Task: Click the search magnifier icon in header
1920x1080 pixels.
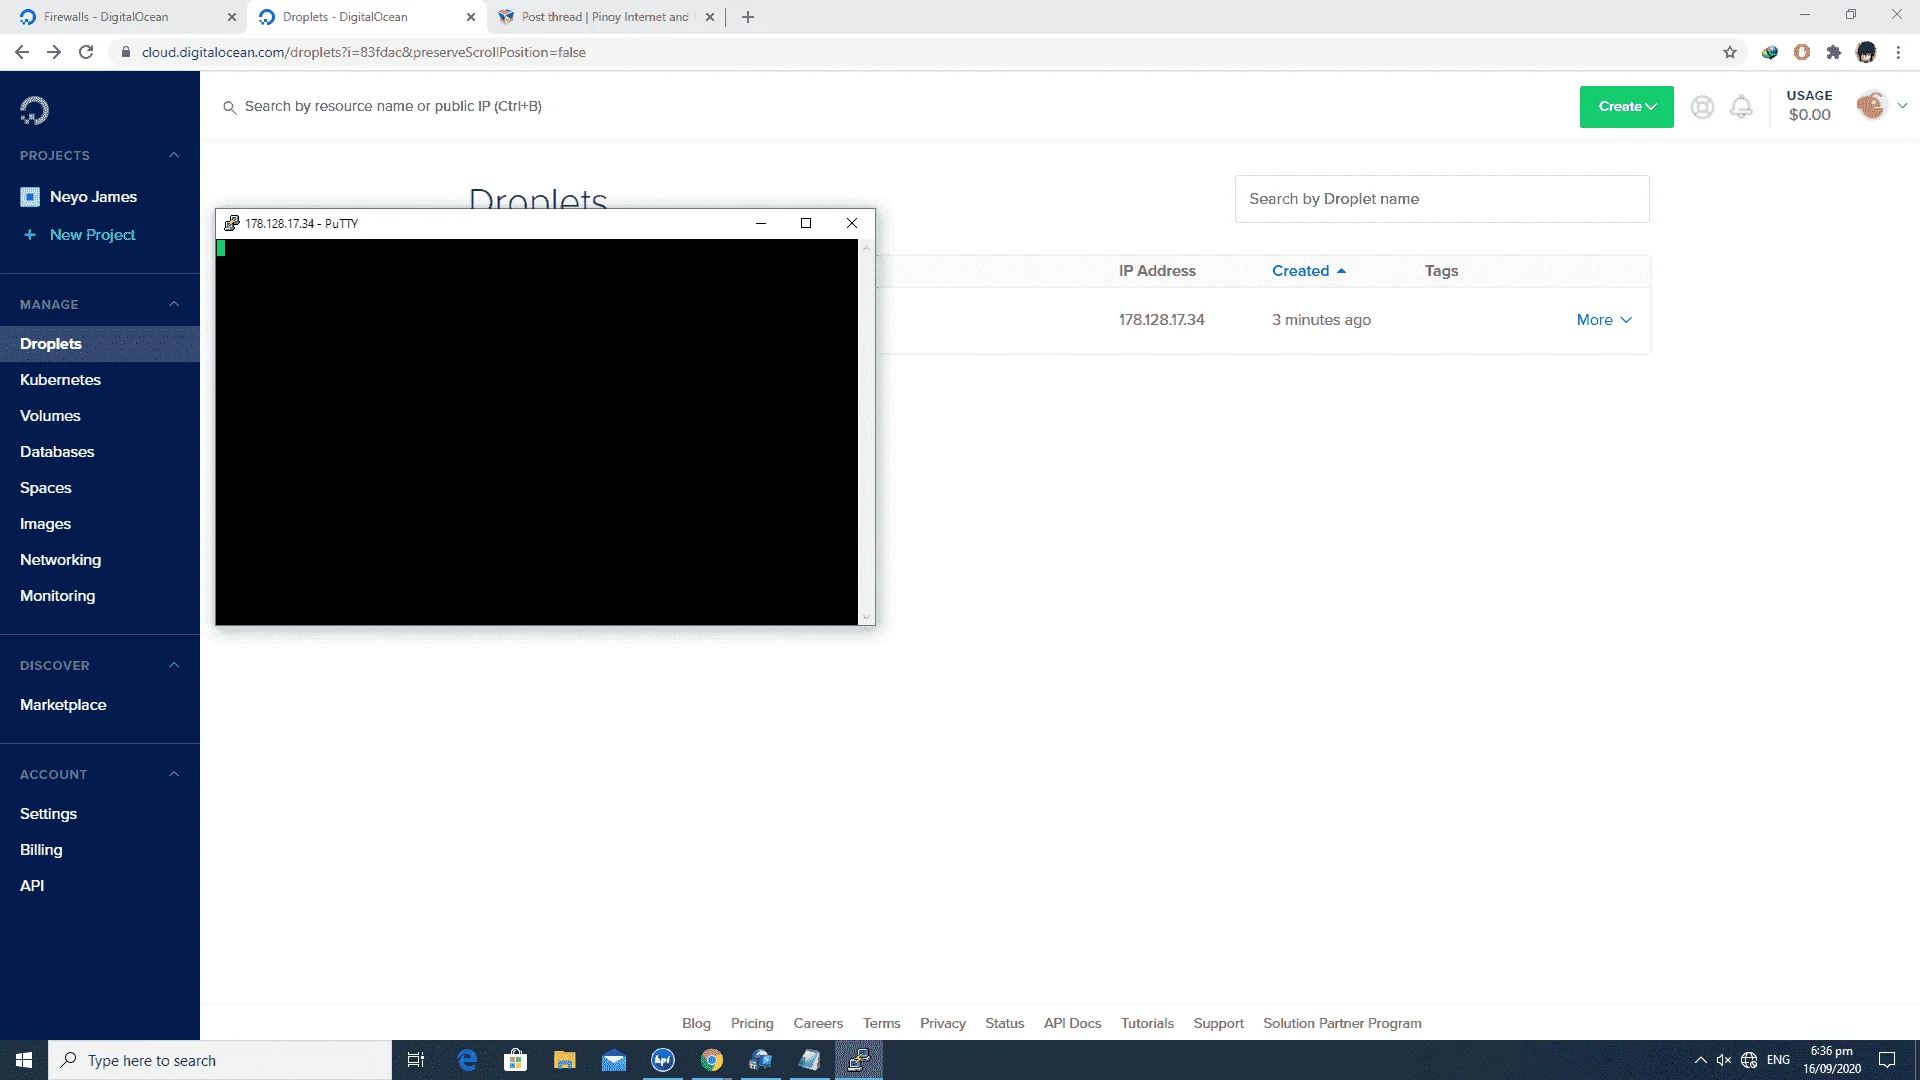Action: click(229, 107)
